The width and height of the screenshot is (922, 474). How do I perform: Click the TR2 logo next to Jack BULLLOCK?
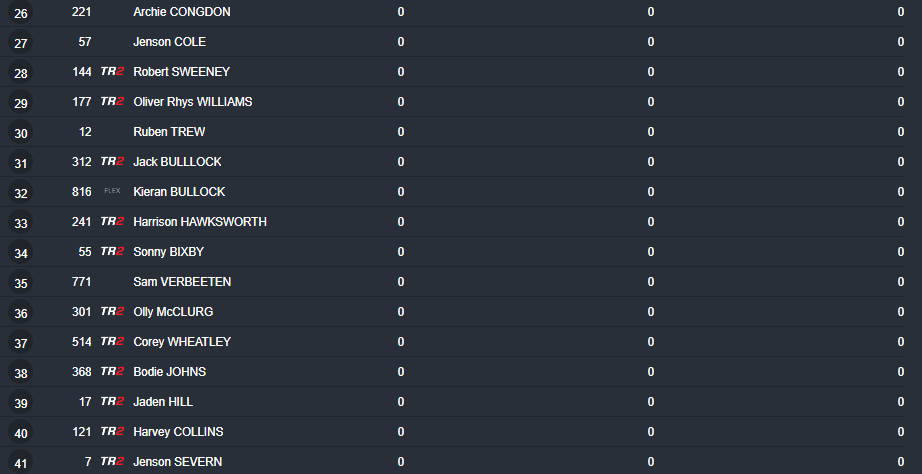point(112,162)
